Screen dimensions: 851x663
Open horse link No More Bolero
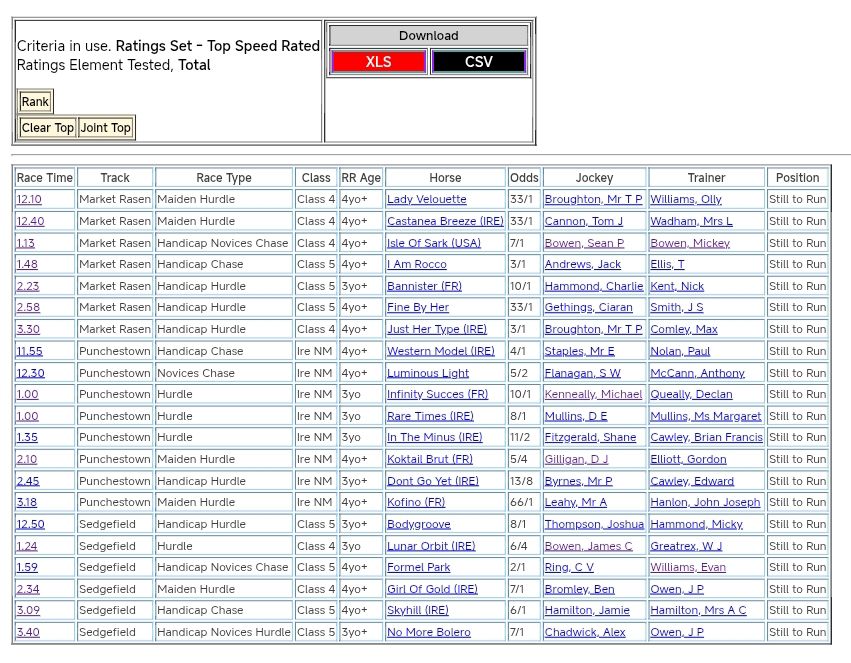[428, 633]
